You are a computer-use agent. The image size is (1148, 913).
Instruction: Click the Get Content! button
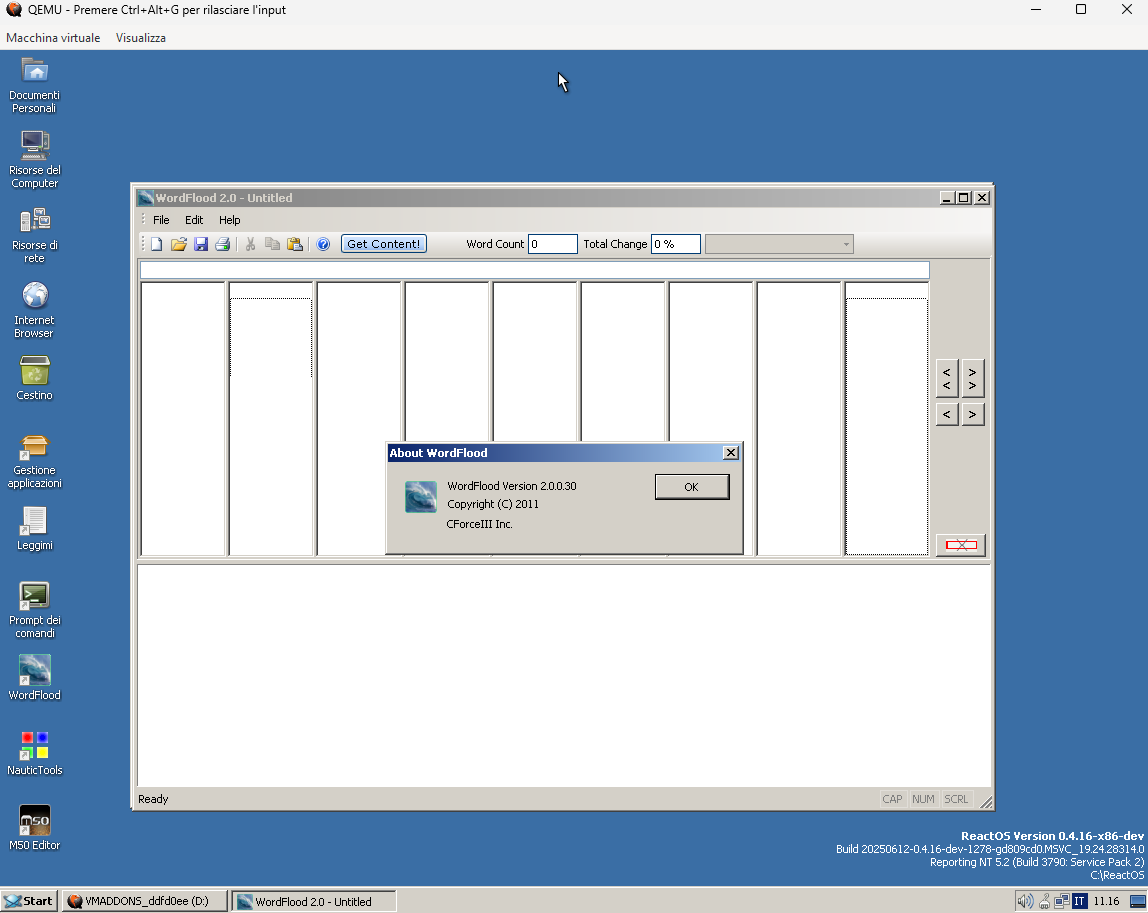coord(384,244)
